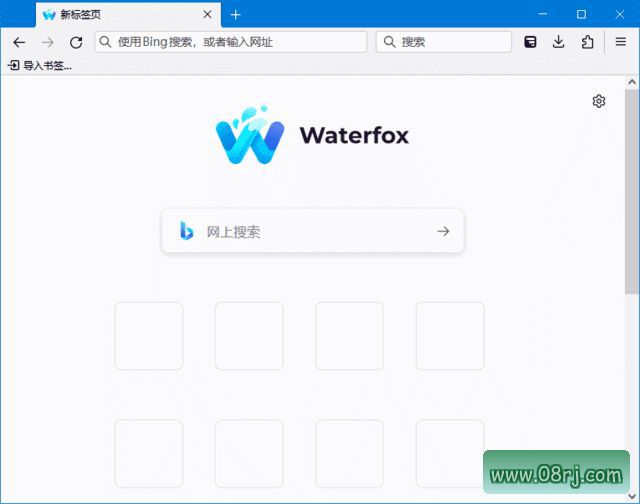Reload the current page
Image resolution: width=640 pixels, height=504 pixels.
click(x=76, y=42)
